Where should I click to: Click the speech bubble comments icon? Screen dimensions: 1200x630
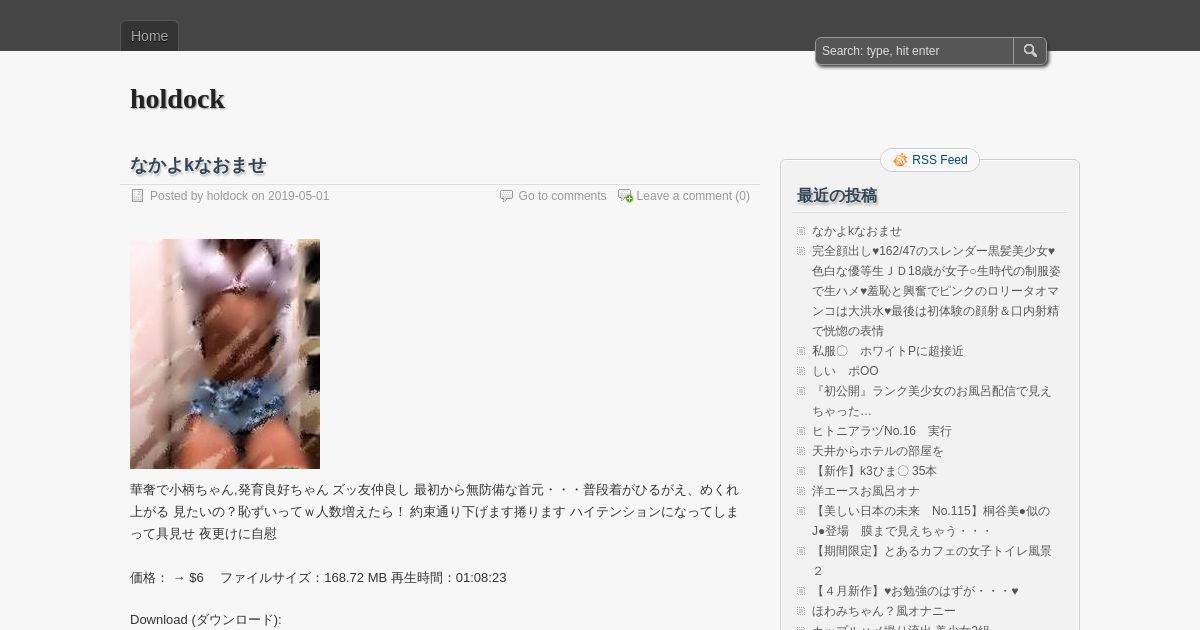506,196
